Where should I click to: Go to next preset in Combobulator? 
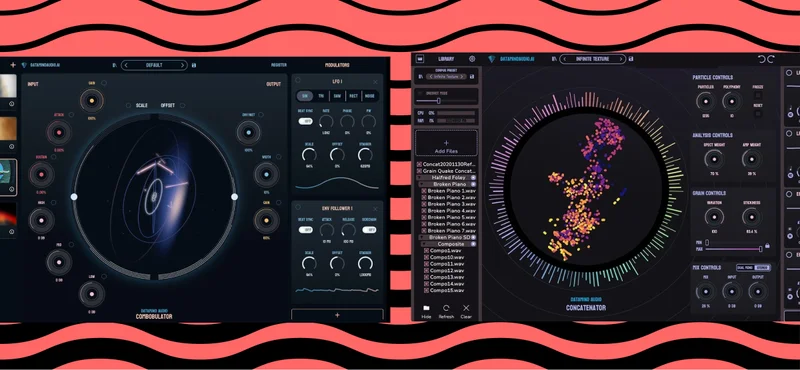coord(183,65)
